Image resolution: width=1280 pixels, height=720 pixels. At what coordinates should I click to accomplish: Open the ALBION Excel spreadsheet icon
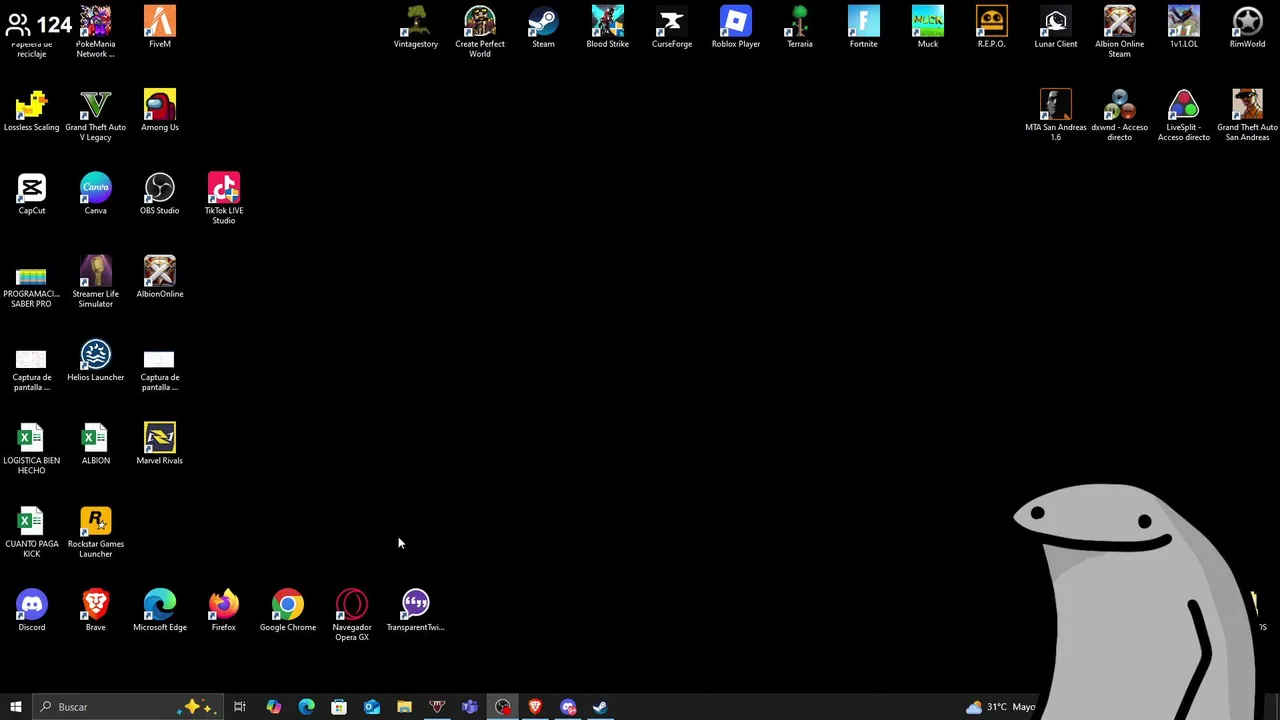[96, 444]
